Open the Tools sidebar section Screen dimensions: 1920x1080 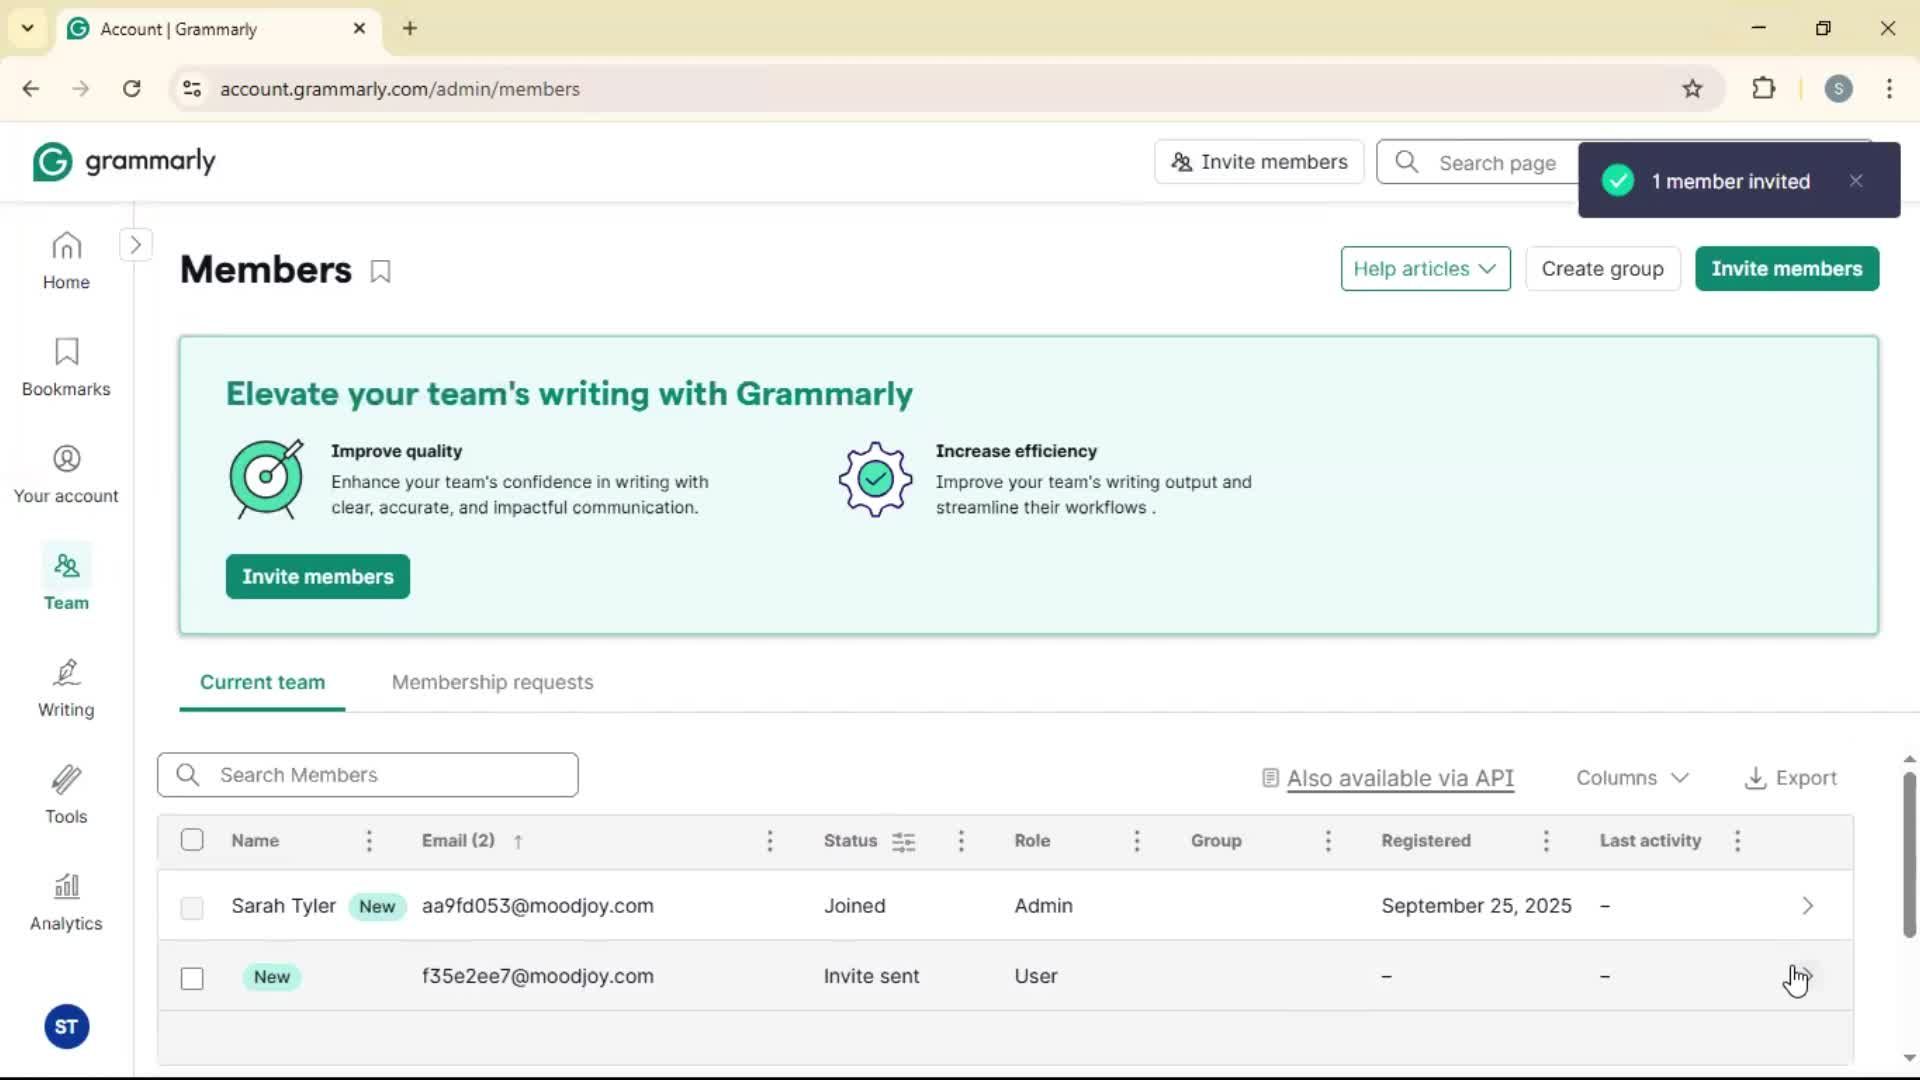click(x=66, y=794)
